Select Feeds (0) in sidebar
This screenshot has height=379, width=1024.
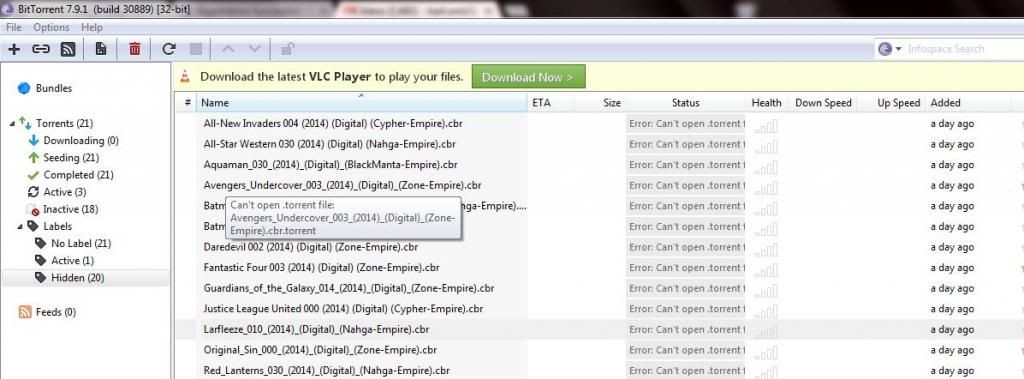click(x=56, y=312)
